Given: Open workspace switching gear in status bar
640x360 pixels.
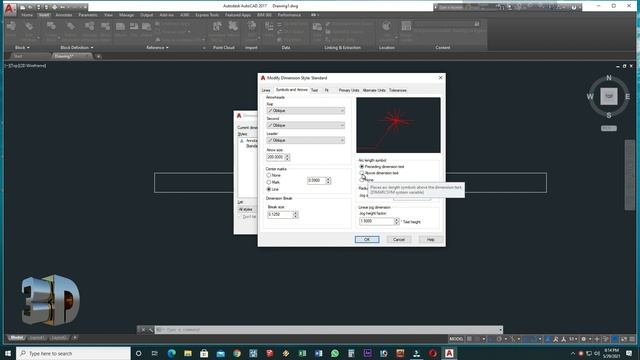Looking at the screenshot, I should pyautogui.click(x=584, y=339).
